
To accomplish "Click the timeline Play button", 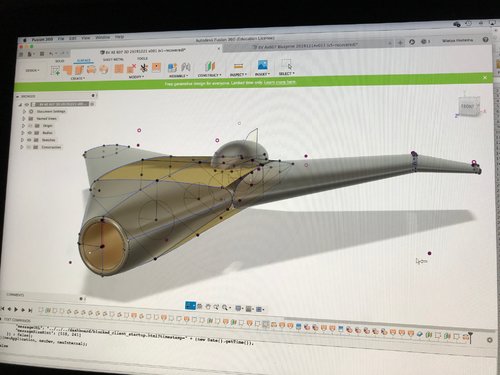I will coord(16,310).
